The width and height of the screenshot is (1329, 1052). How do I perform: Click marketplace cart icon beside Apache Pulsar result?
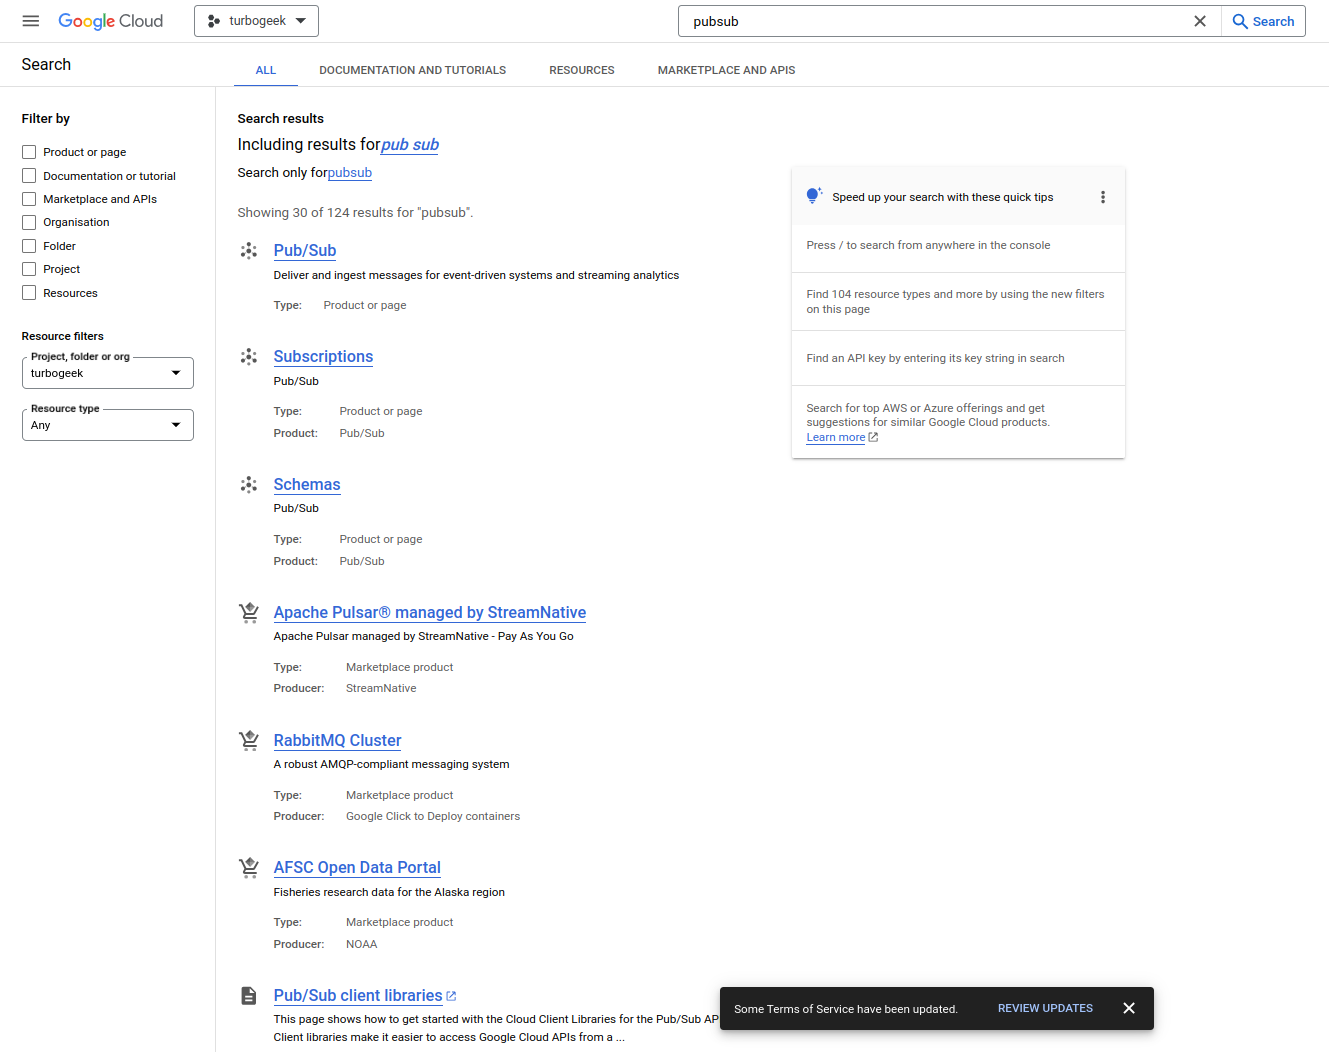click(x=249, y=613)
